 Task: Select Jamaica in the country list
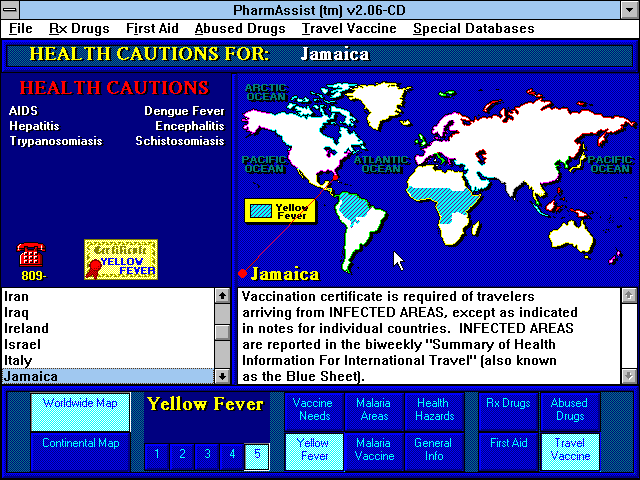pos(108,376)
